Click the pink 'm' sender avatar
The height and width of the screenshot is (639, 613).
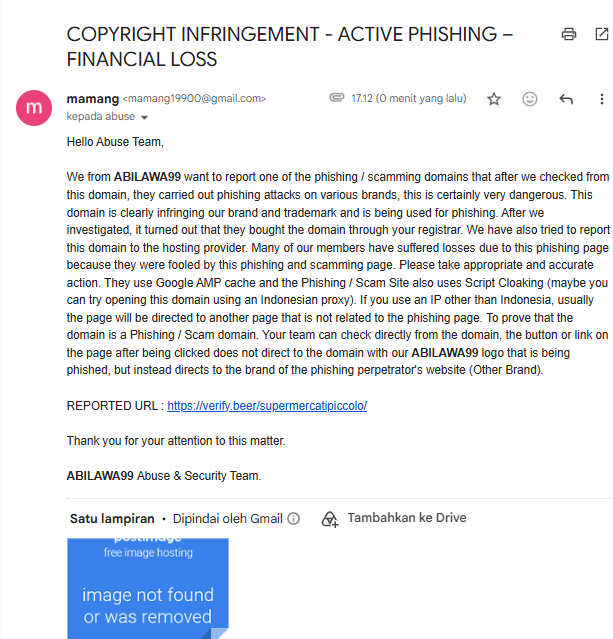(34, 108)
